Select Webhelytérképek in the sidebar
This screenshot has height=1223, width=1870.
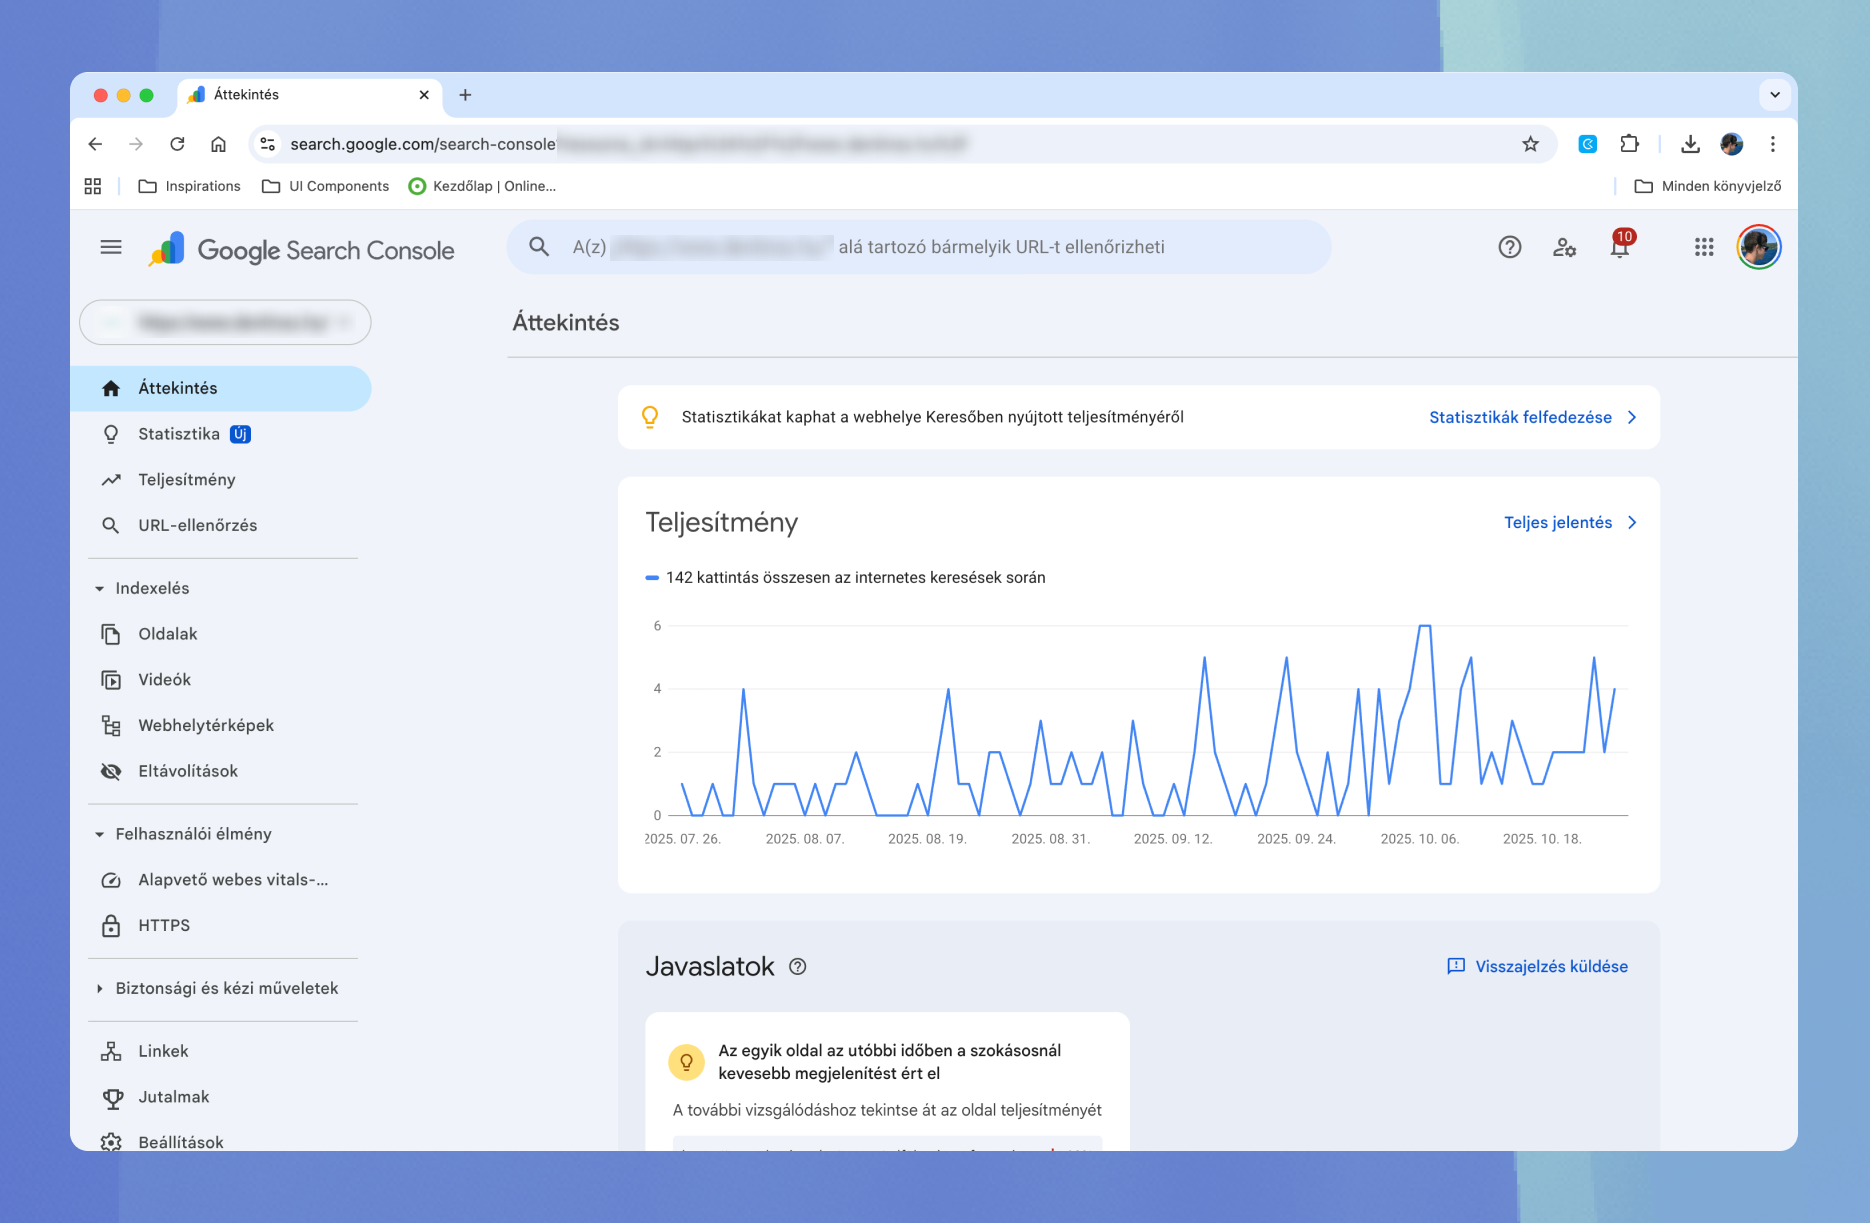pos(205,725)
